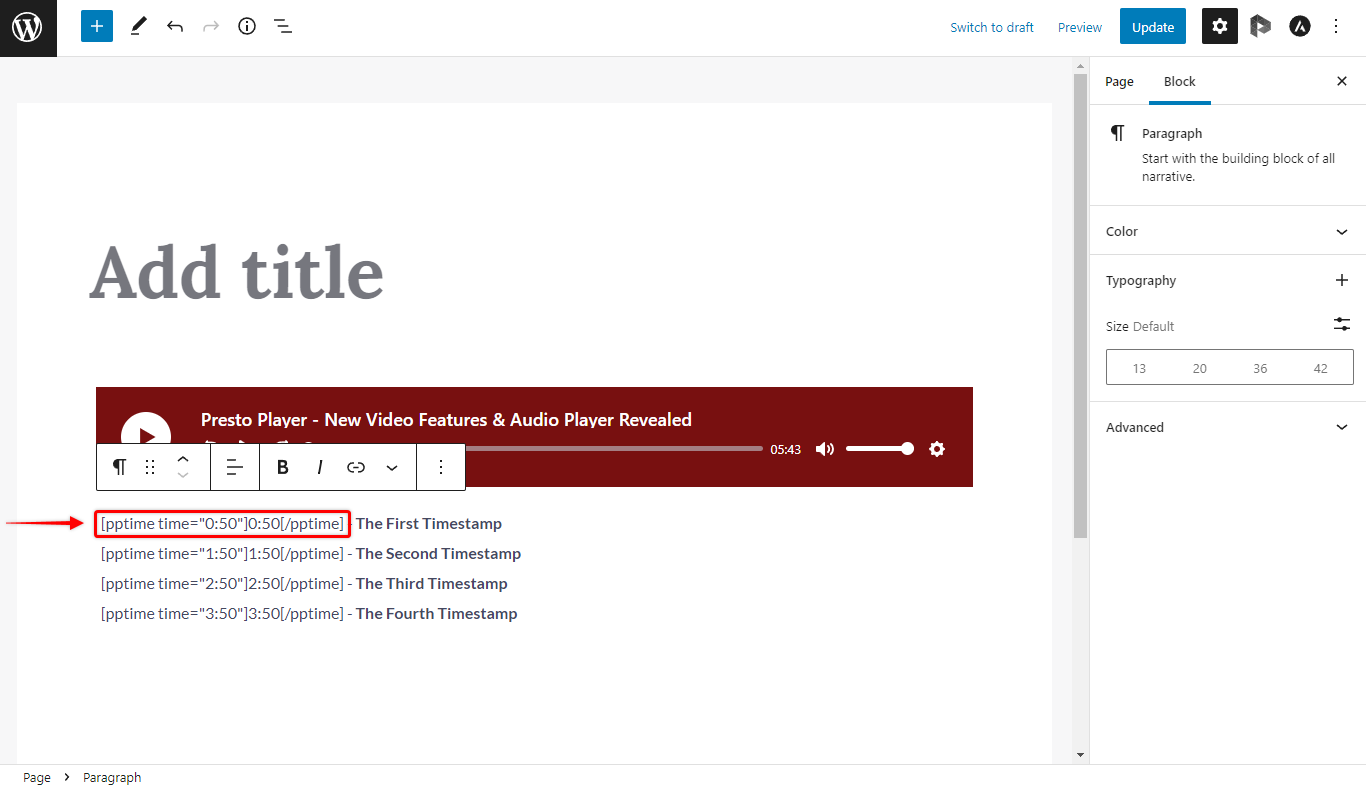Select font size 36

pos(1260,368)
